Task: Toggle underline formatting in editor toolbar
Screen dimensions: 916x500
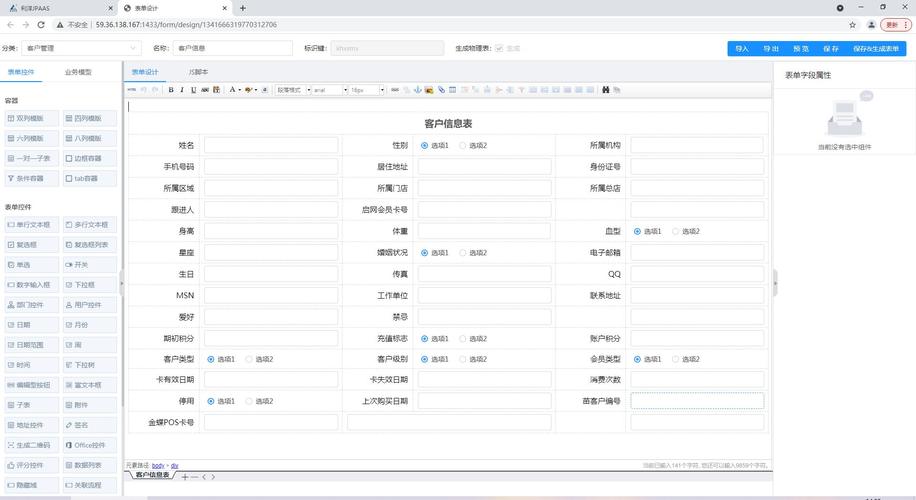Action: [193, 89]
